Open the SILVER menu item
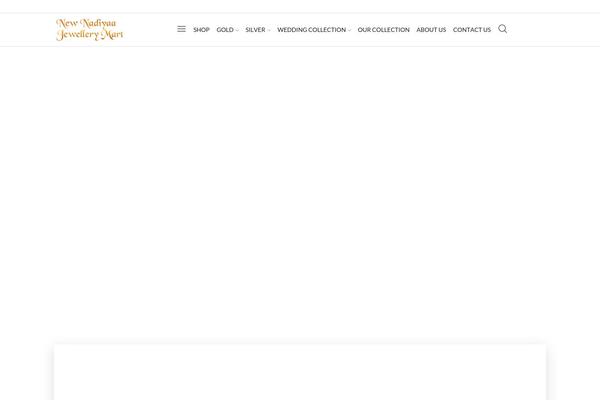 pos(255,29)
